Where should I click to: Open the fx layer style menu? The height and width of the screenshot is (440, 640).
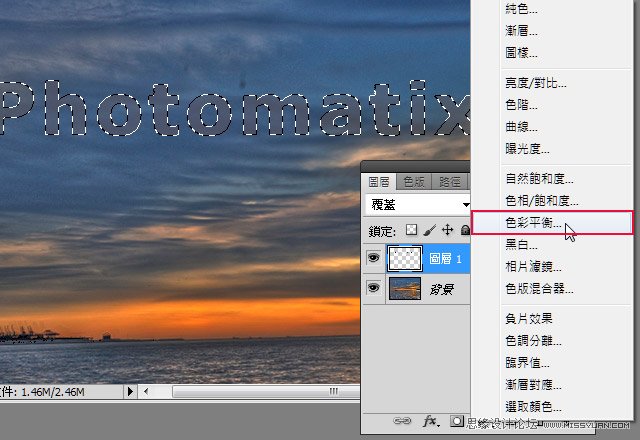pyautogui.click(x=431, y=421)
